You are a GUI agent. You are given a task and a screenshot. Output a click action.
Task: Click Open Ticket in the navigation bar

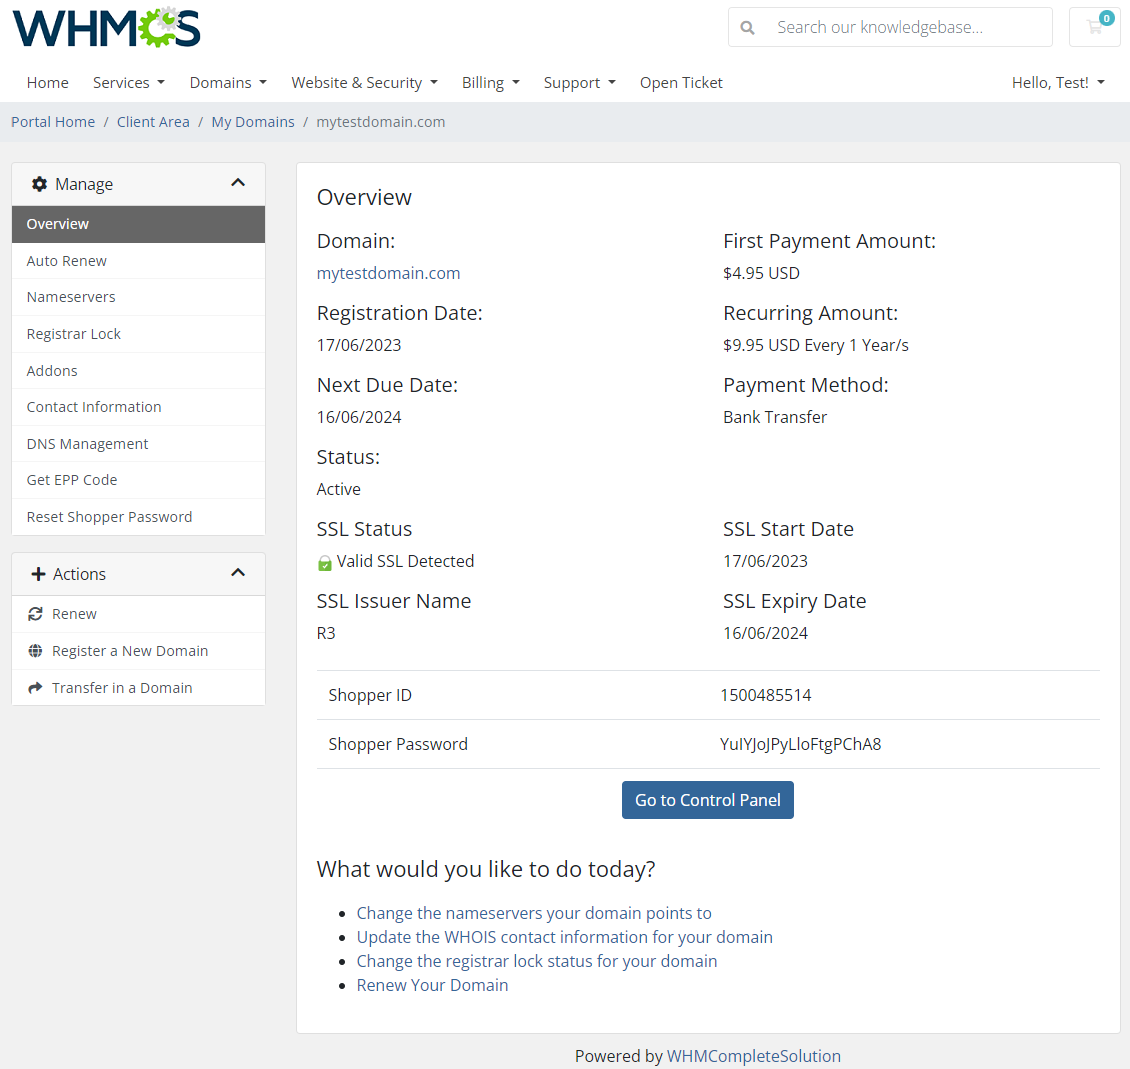681,82
